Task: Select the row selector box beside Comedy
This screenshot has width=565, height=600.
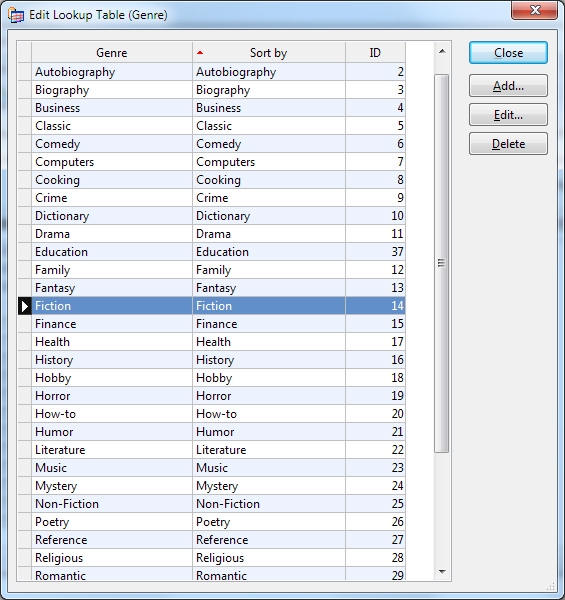Action: pos(25,144)
